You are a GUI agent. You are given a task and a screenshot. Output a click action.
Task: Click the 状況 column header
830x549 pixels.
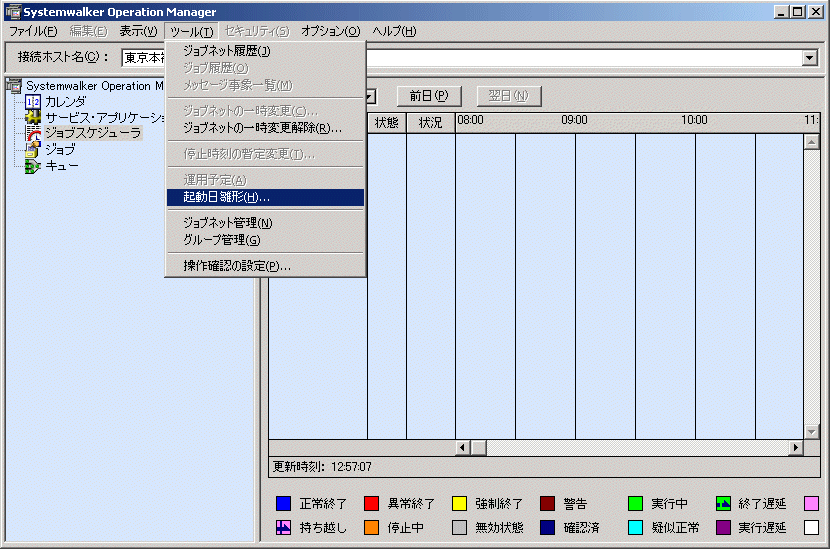[430, 123]
